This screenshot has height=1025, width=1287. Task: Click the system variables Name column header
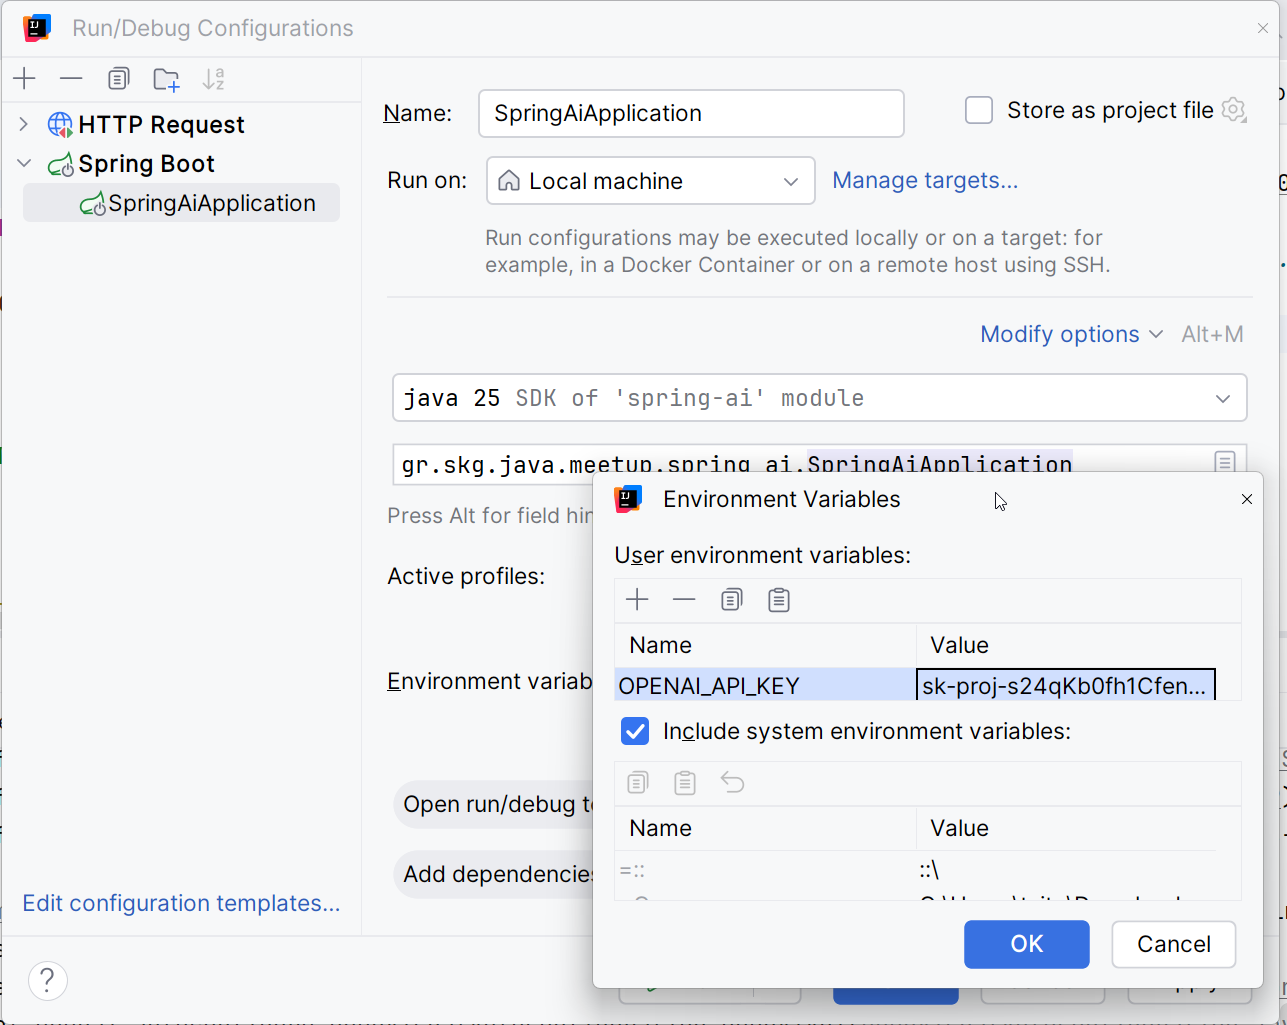coord(766,828)
